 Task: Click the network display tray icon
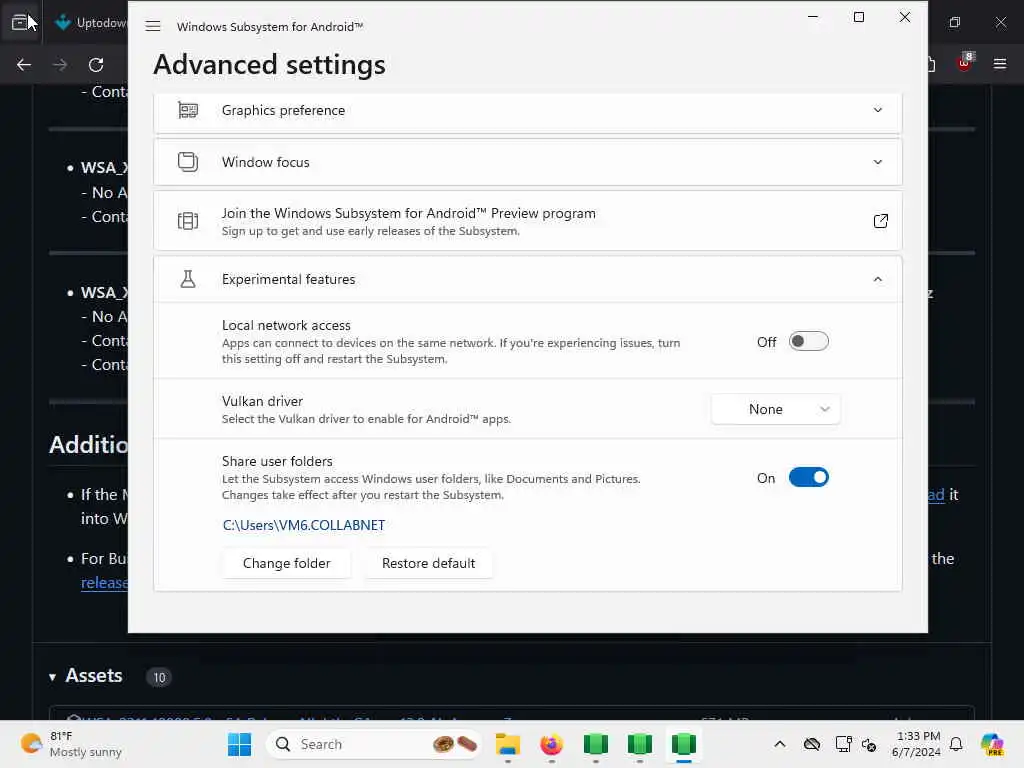click(843, 744)
